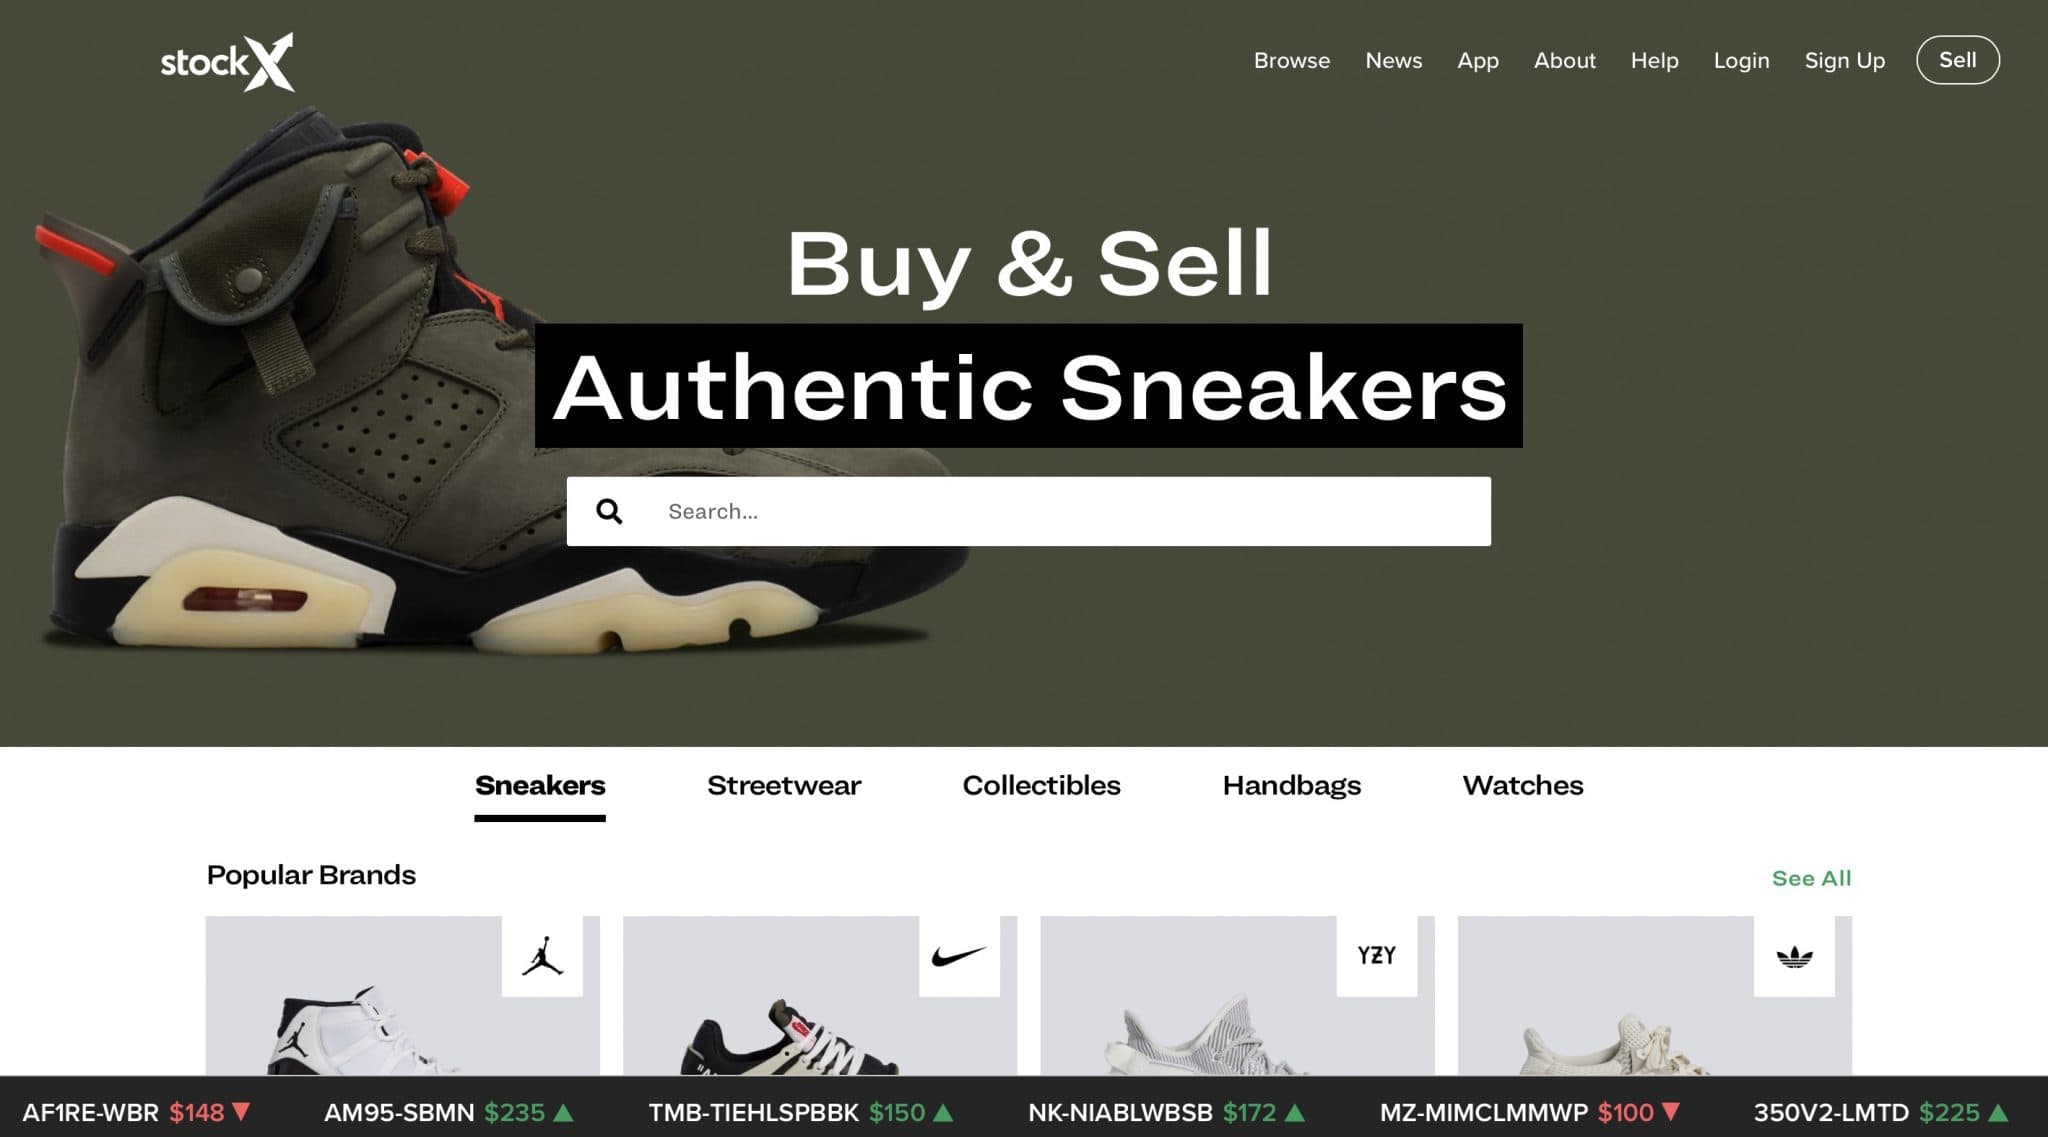
Task: Open the YZY brand icon
Action: (x=1377, y=956)
